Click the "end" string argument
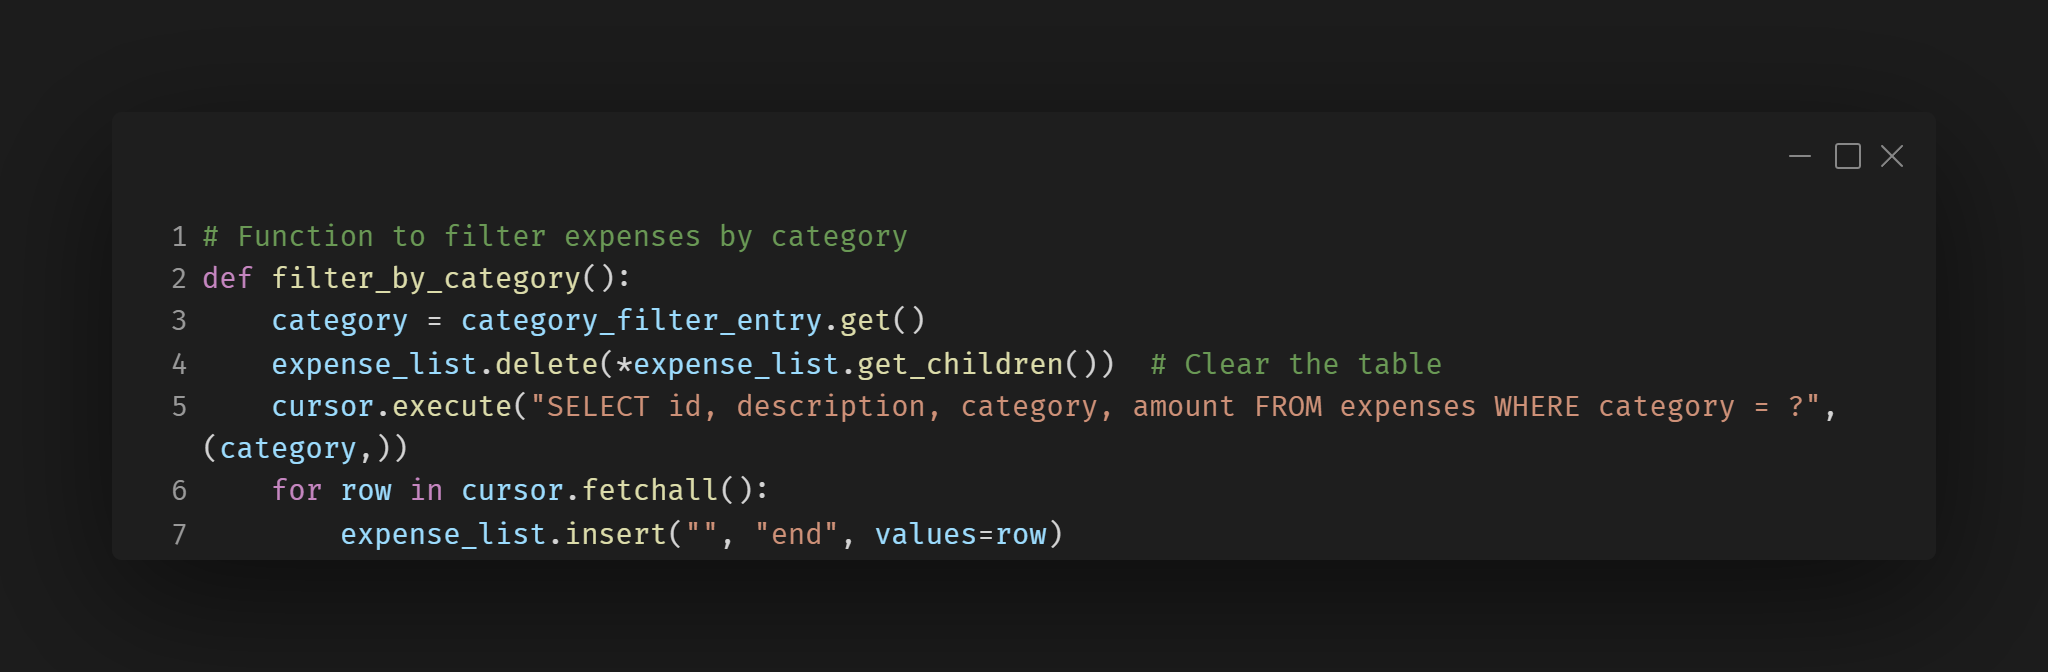The image size is (2048, 672). 796,535
